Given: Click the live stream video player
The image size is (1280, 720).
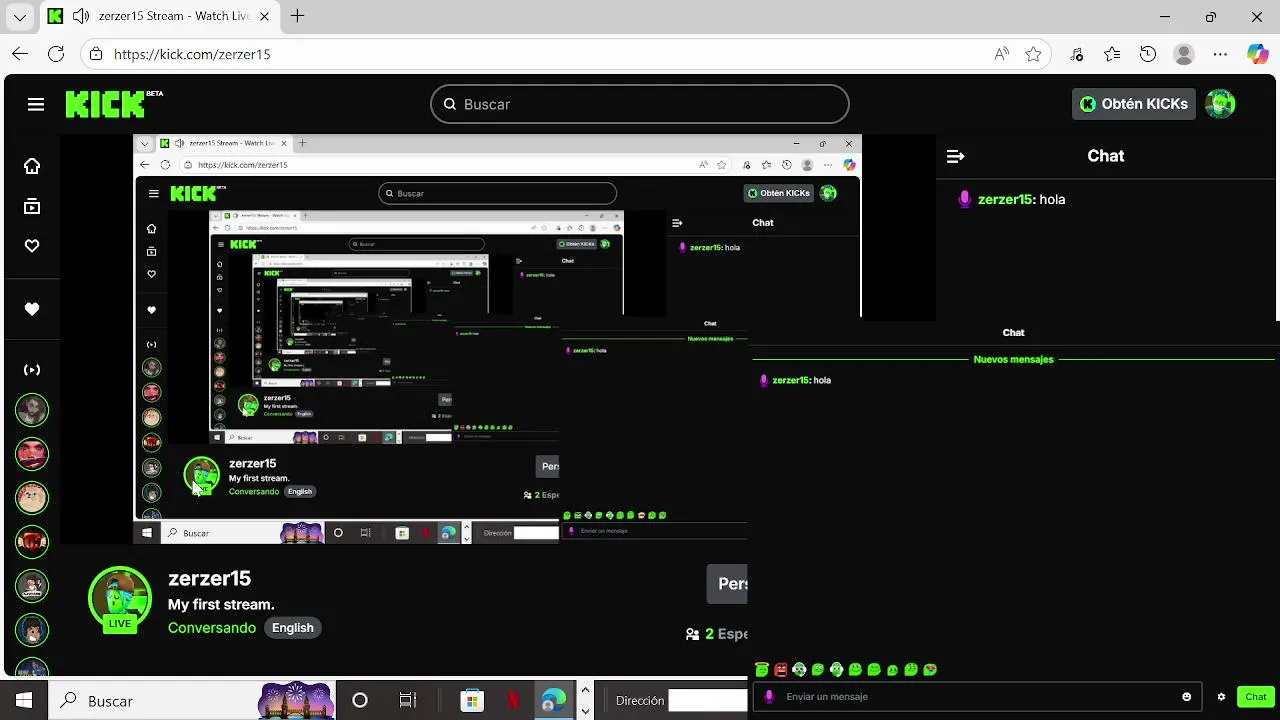Looking at the screenshot, I should [497, 340].
